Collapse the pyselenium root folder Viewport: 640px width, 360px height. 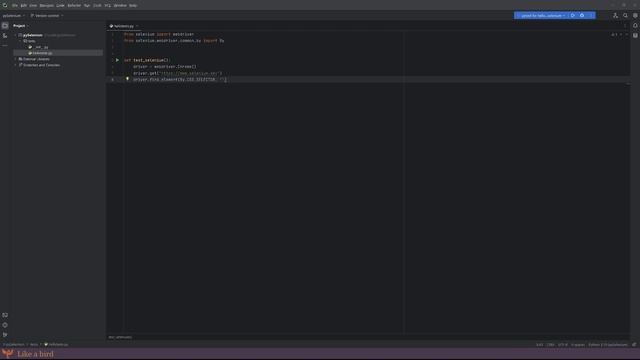coord(16,35)
